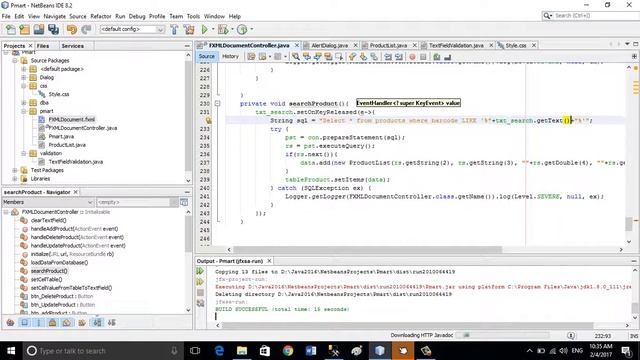This screenshot has height=360, width=640.
Task: Open the Refactor menu
Action: coord(100,16)
